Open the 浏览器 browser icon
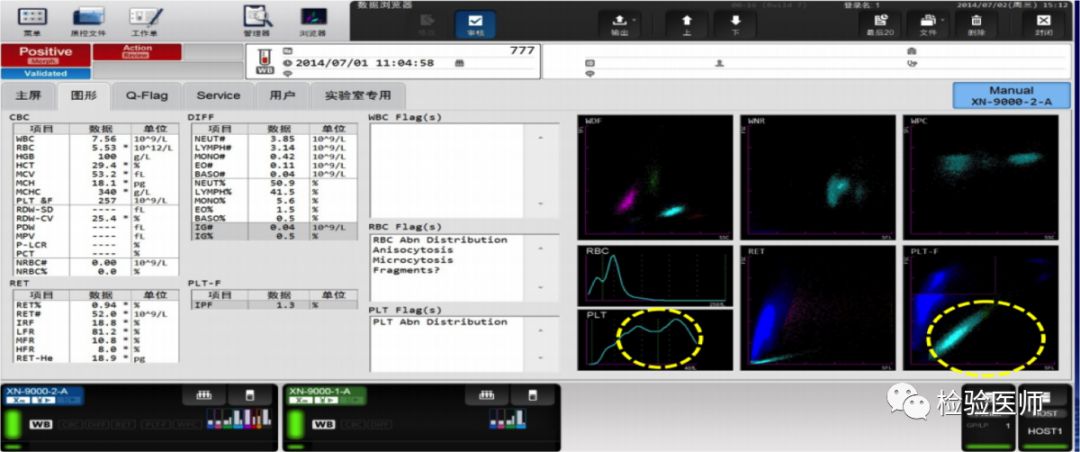This screenshot has width=1080, height=452. tap(313, 19)
